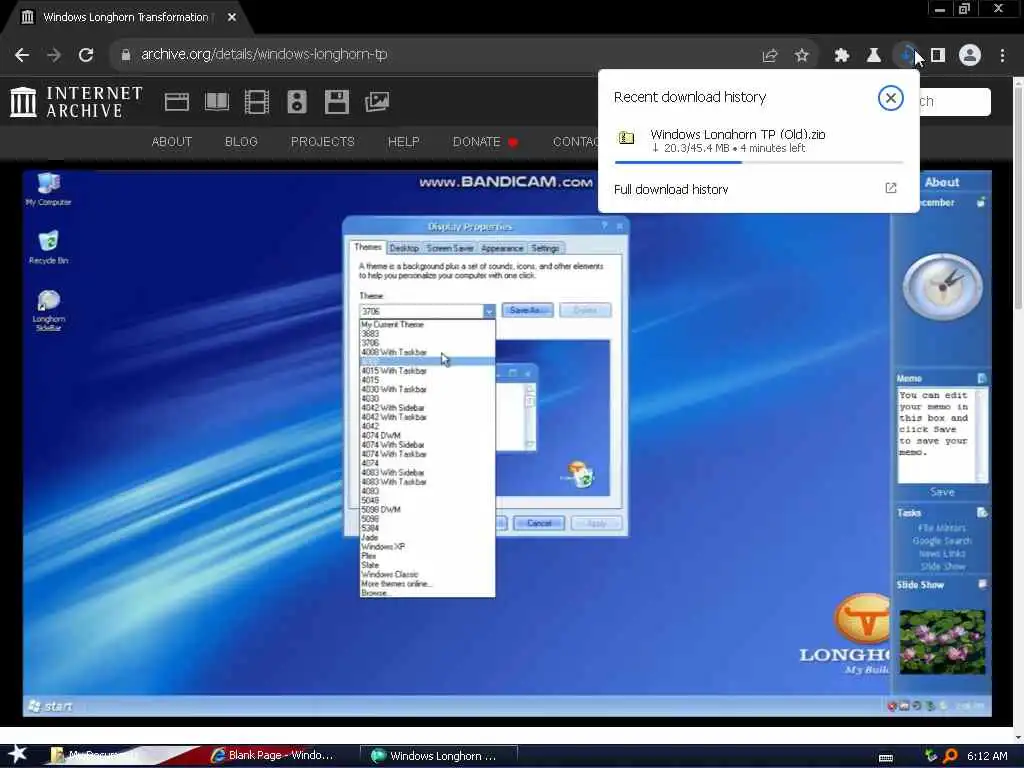
Task: Click the open-in-new-tab icon for download history
Action: click(891, 188)
